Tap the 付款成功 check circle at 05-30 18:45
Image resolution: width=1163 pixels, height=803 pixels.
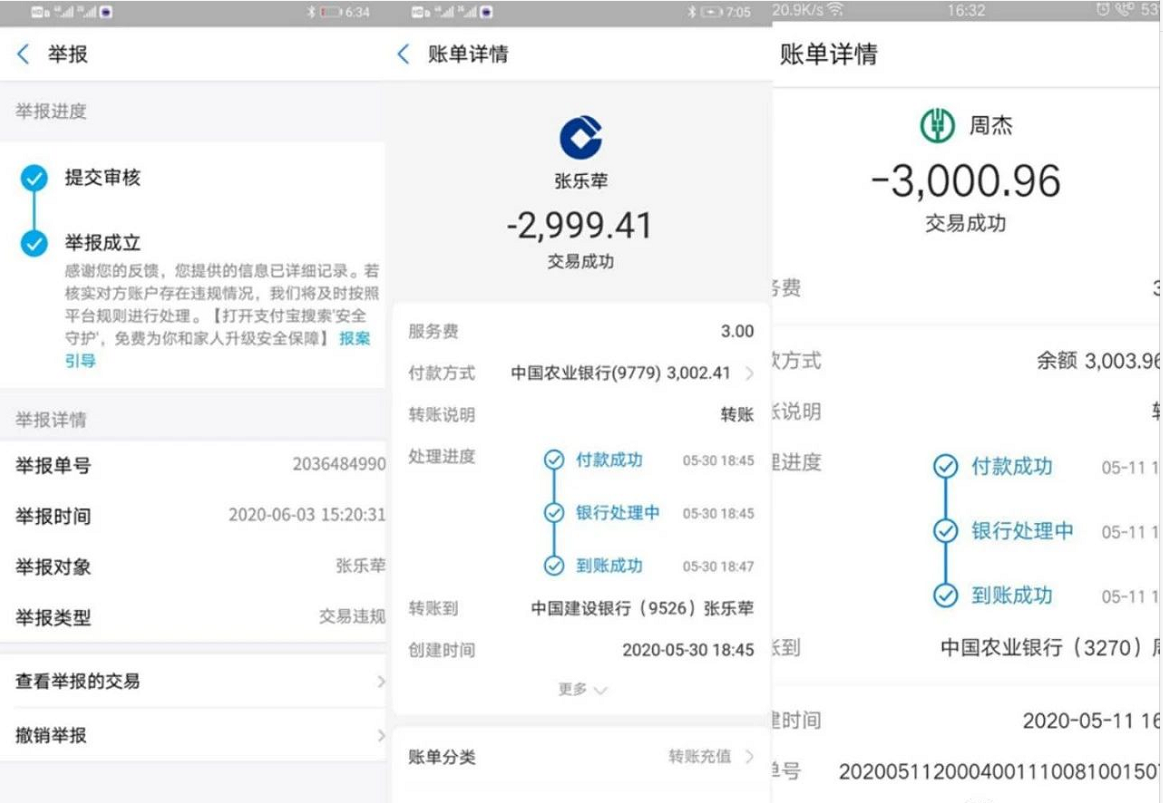[554, 460]
